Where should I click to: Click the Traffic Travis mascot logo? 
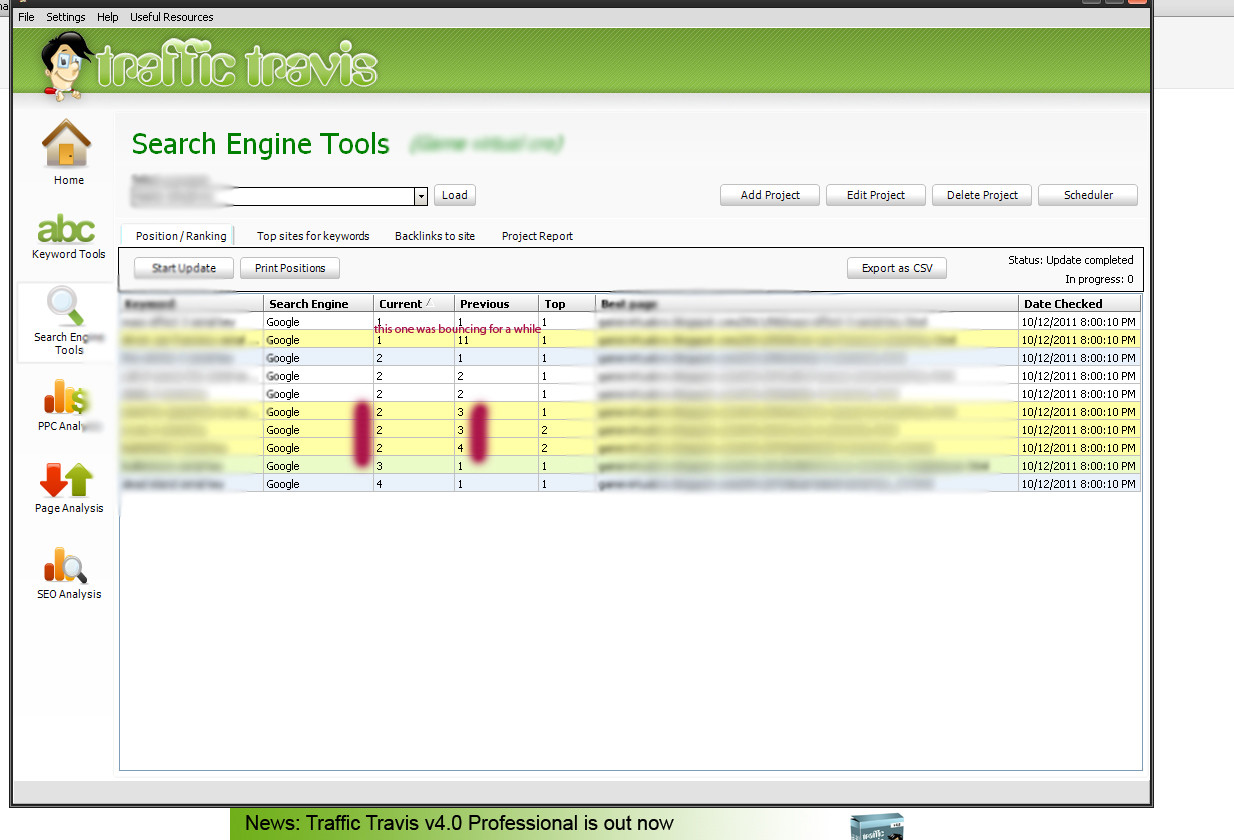pyautogui.click(x=68, y=66)
